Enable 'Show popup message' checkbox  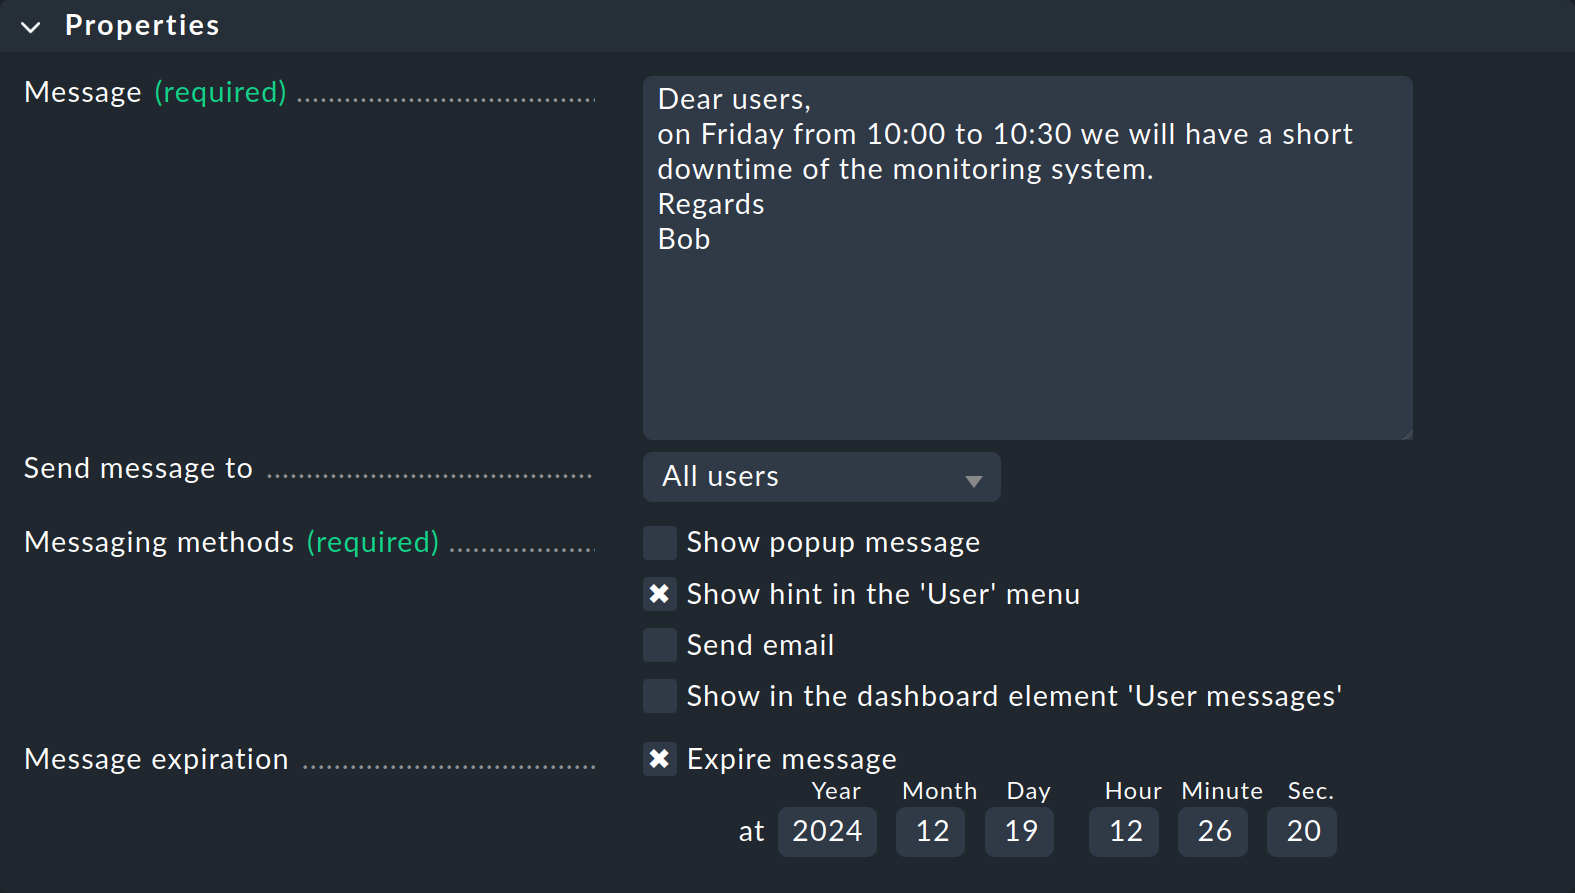point(659,543)
